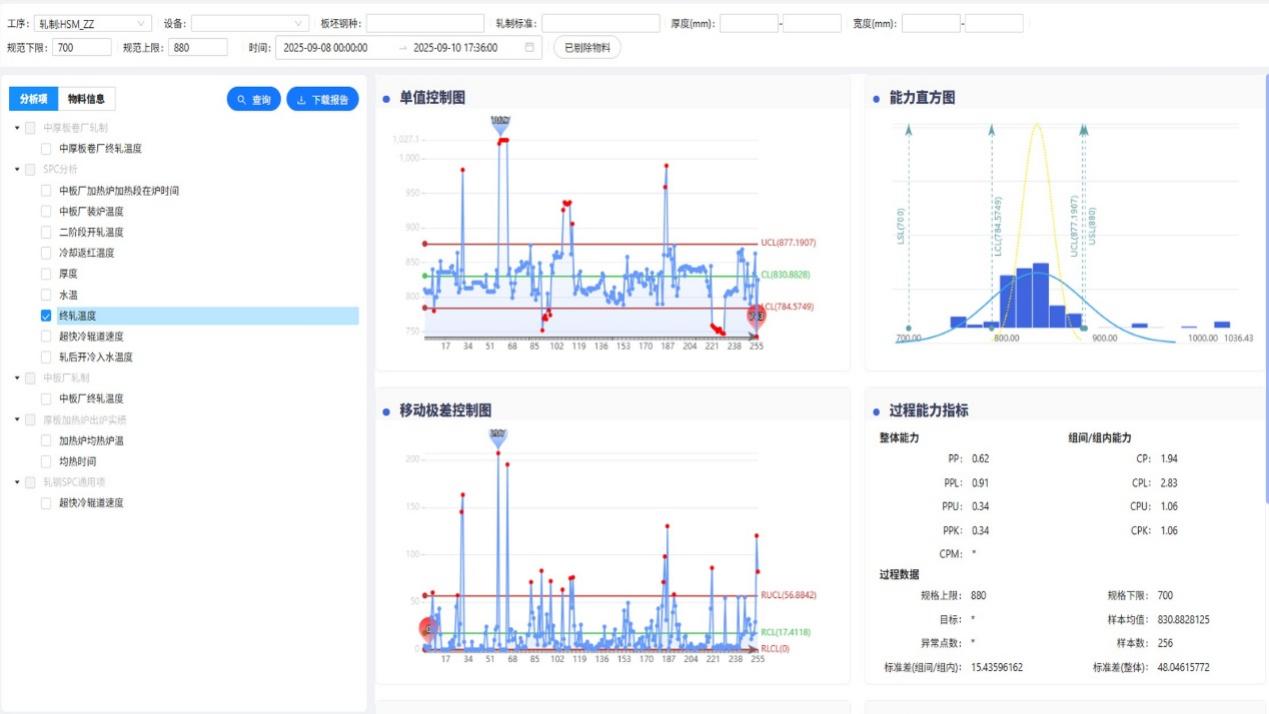Uncheck the 终轧温度 checkbox under SPC分析
The height and width of the screenshot is (714, 1269).
point(46,315)
